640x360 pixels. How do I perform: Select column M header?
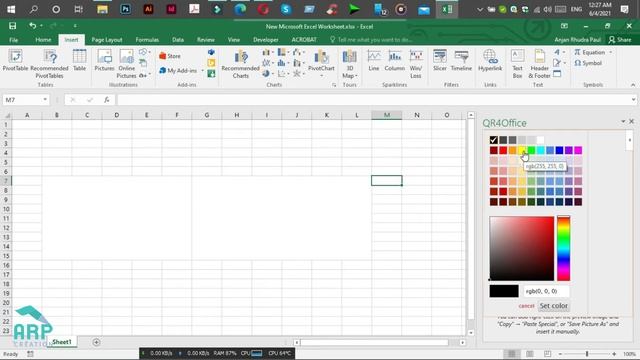pyautogui.click(x=387, y=115)
